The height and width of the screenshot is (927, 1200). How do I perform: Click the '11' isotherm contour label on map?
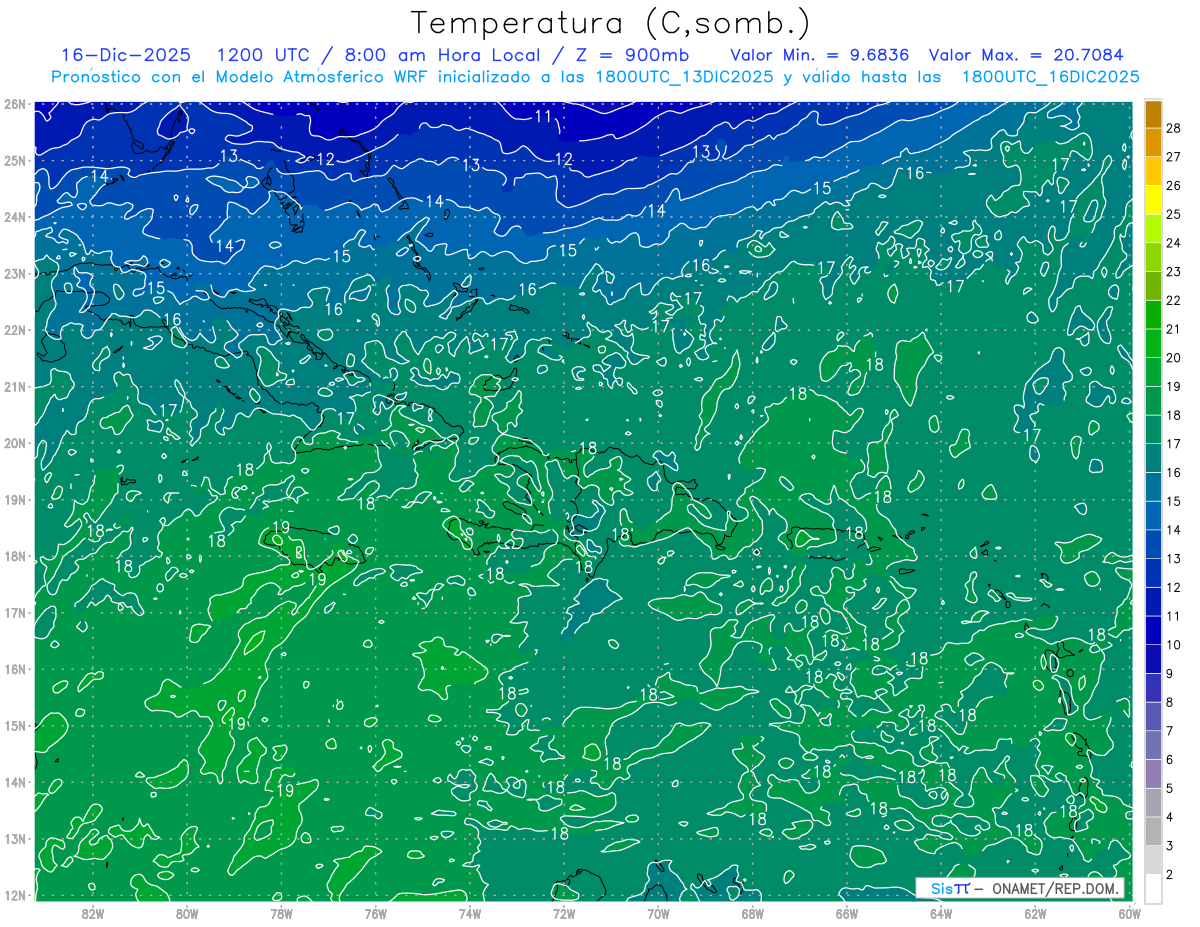click(543, 116)
